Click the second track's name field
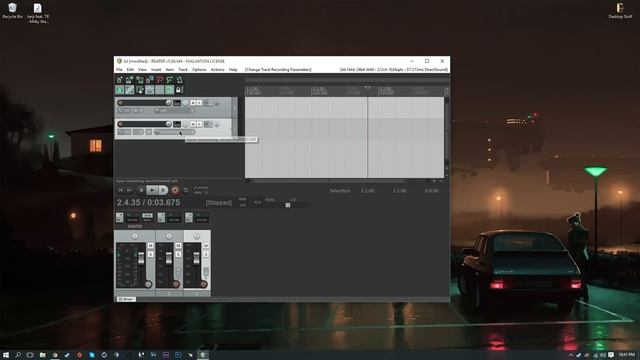The image size is (640, 360). [144, 124]
